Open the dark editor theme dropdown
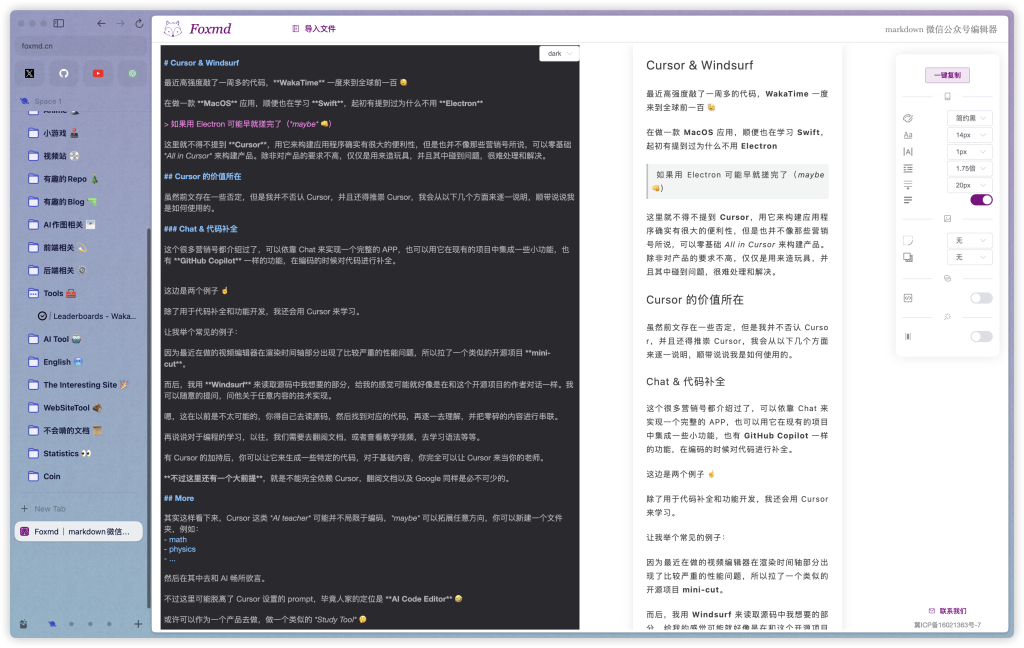The width and height of the screenshot is (1024, 648). pyautogui.click(x=558, y=53)
